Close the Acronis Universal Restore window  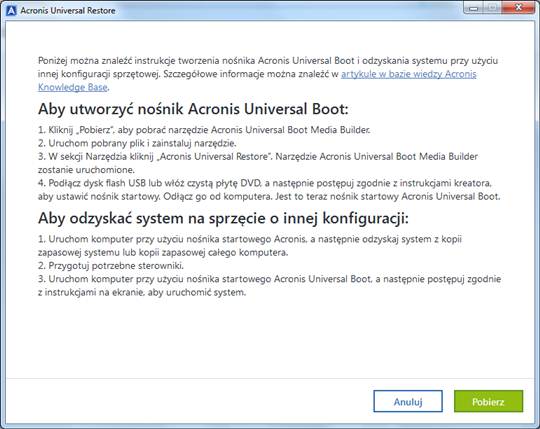(x=518, y=8)
